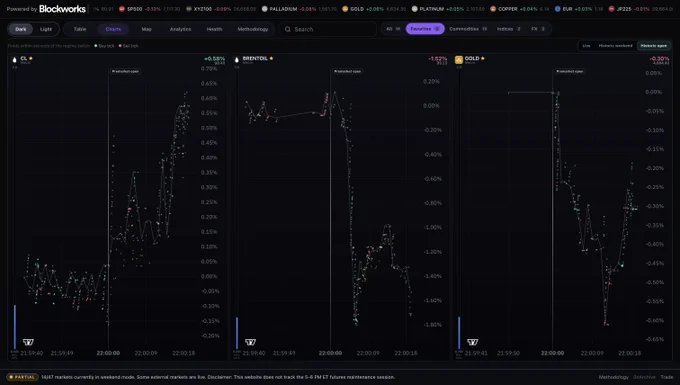Viewport: 680px width, 385px height.
Task: Filter by Indices
Action: pos(509,29)
